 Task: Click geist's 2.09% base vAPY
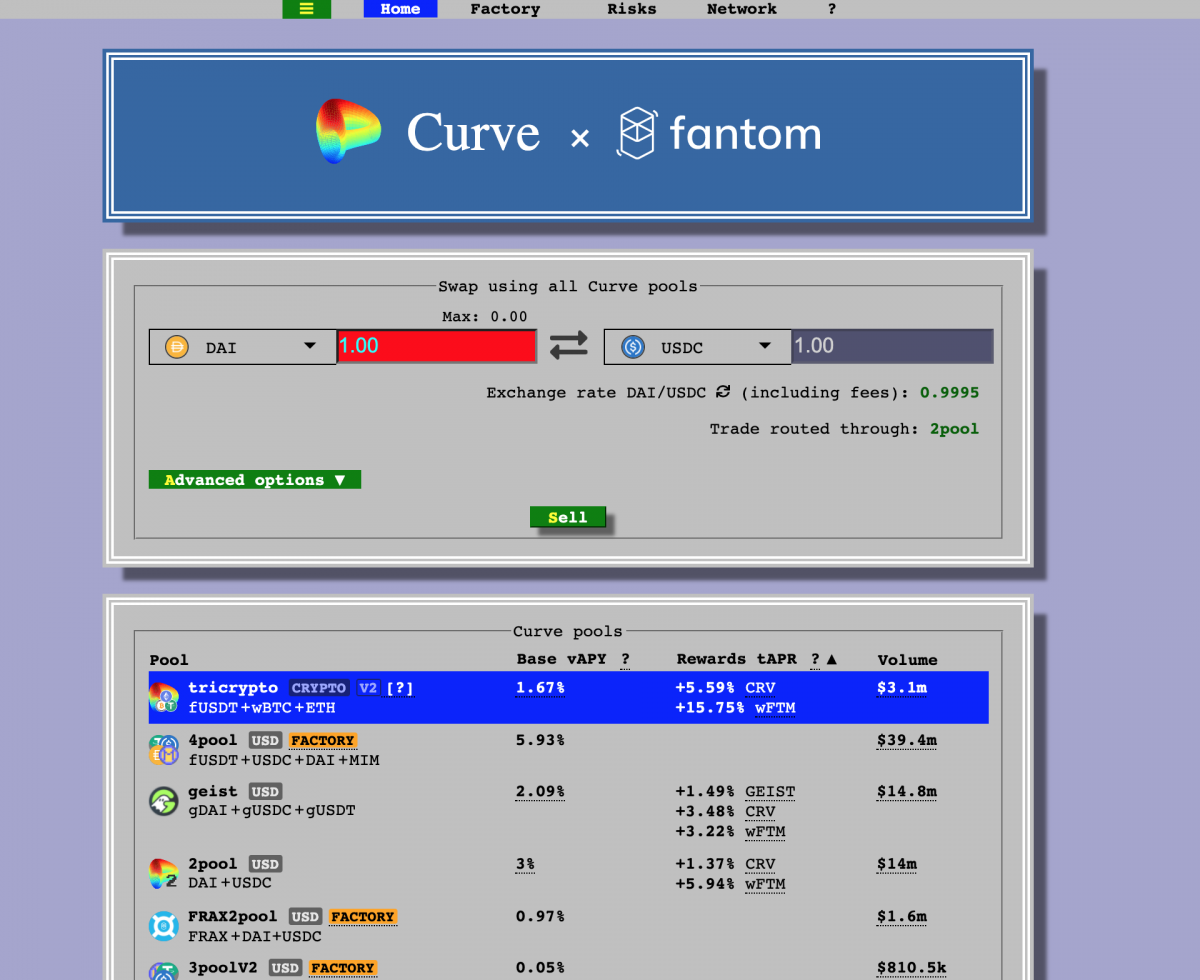click(x=540, y=792)
